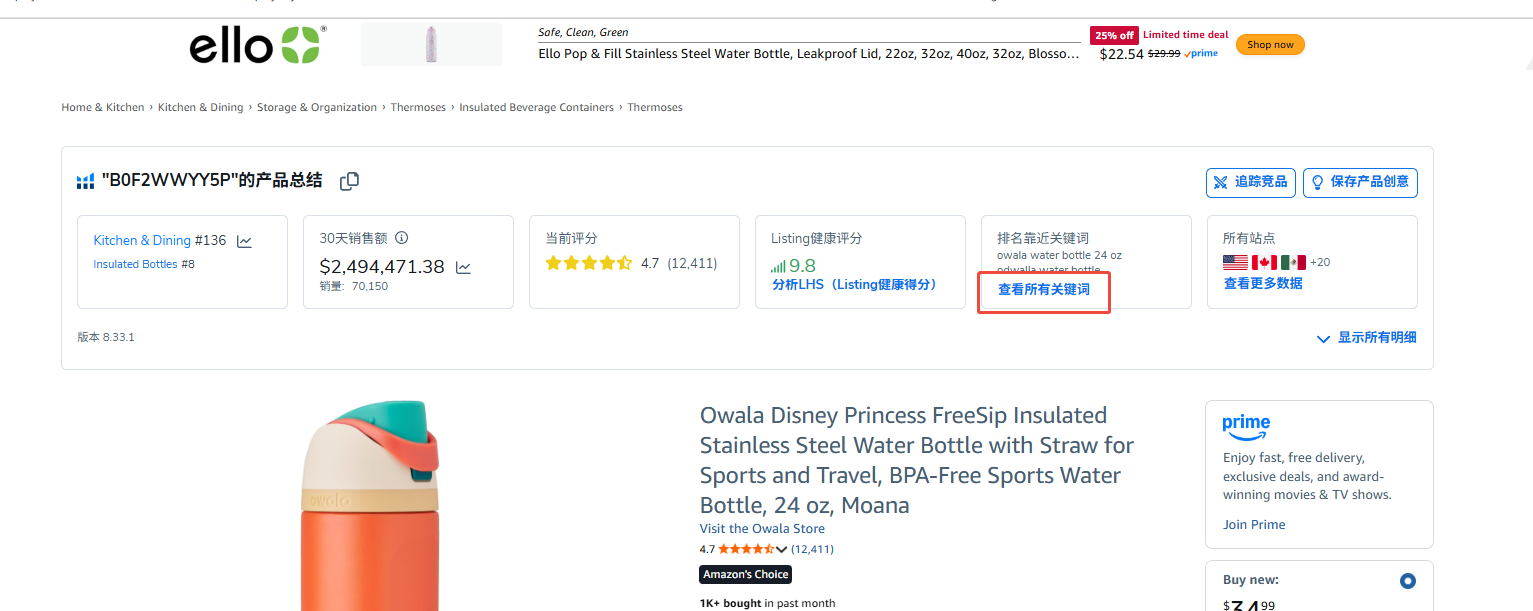Click the ello brand logo in the banner
Viewport: 1533px width, 611px height.
point(256,45)
